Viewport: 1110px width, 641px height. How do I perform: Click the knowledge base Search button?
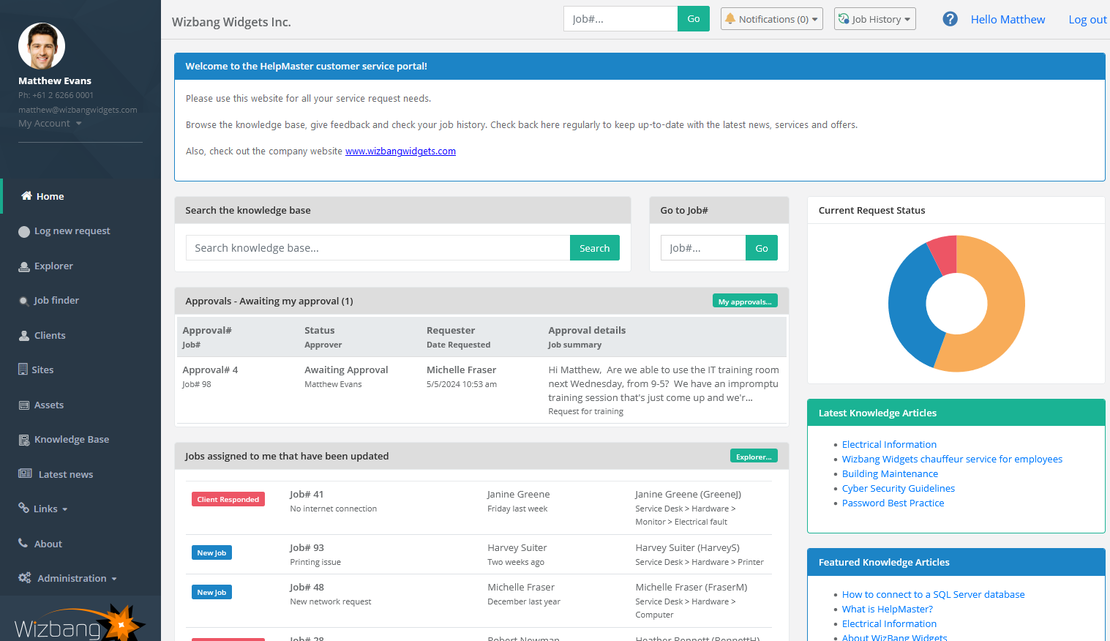coord(595,248)
